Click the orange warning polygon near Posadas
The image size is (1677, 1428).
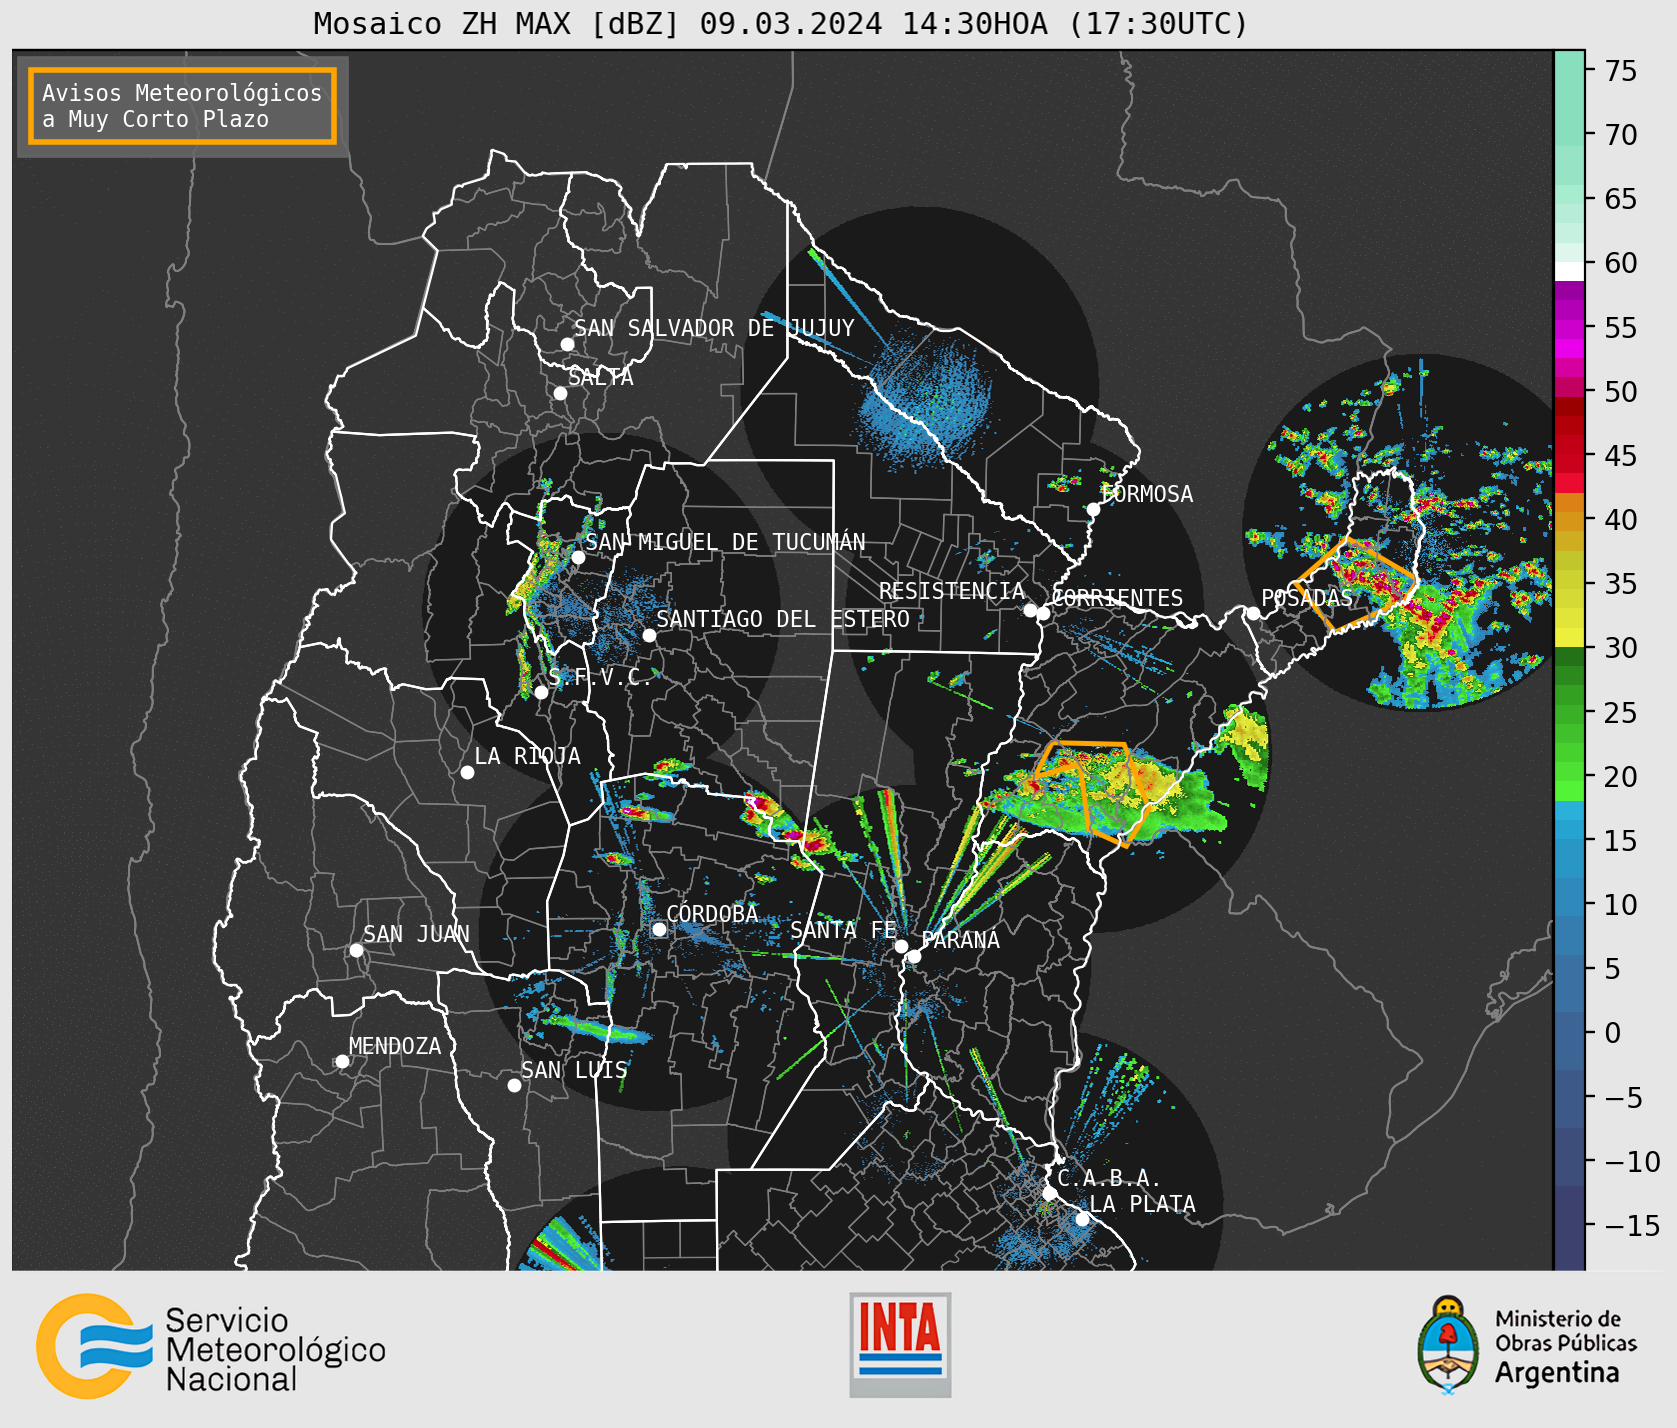pyautogui.click(x=1356, y=583)
